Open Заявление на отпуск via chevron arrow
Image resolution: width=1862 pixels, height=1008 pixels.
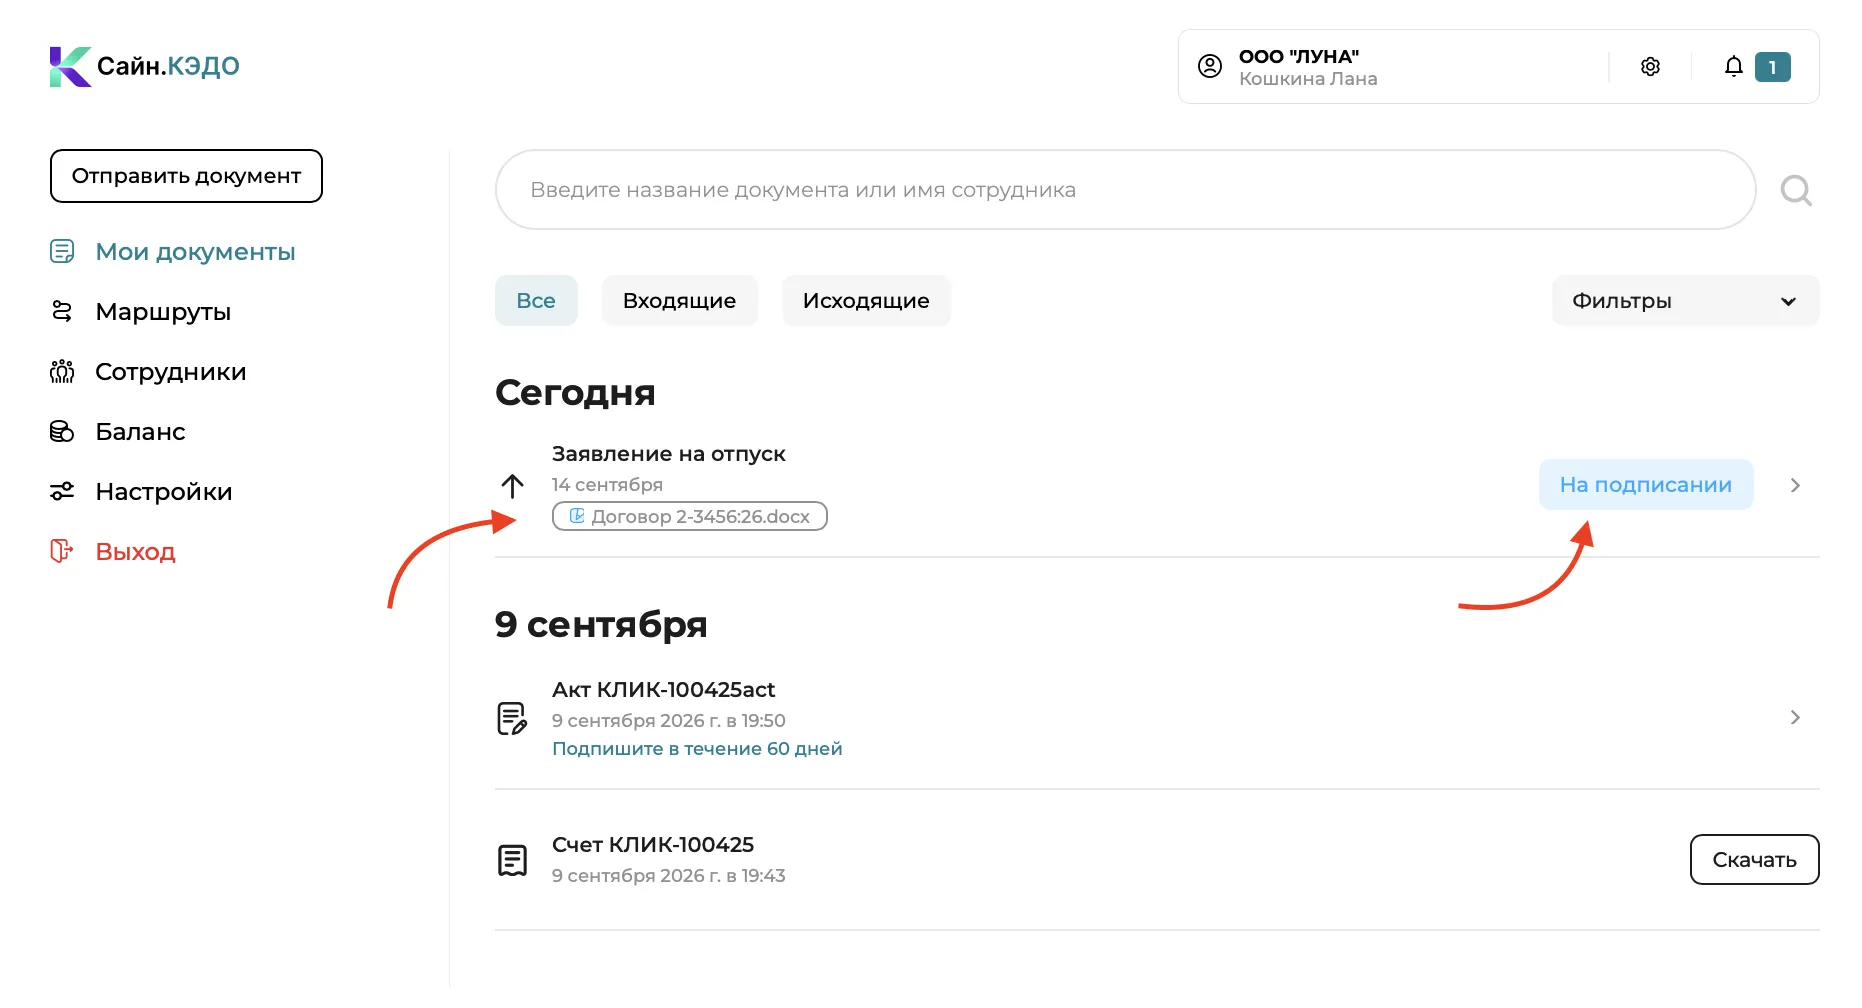(1795, 485)
